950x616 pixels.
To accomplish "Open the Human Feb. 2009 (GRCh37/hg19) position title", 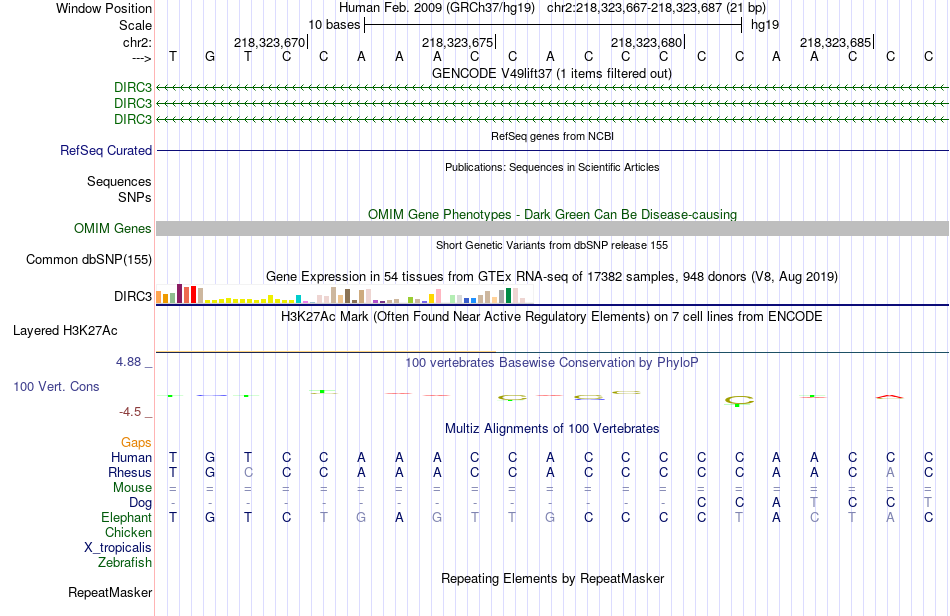I will point(437,8).
